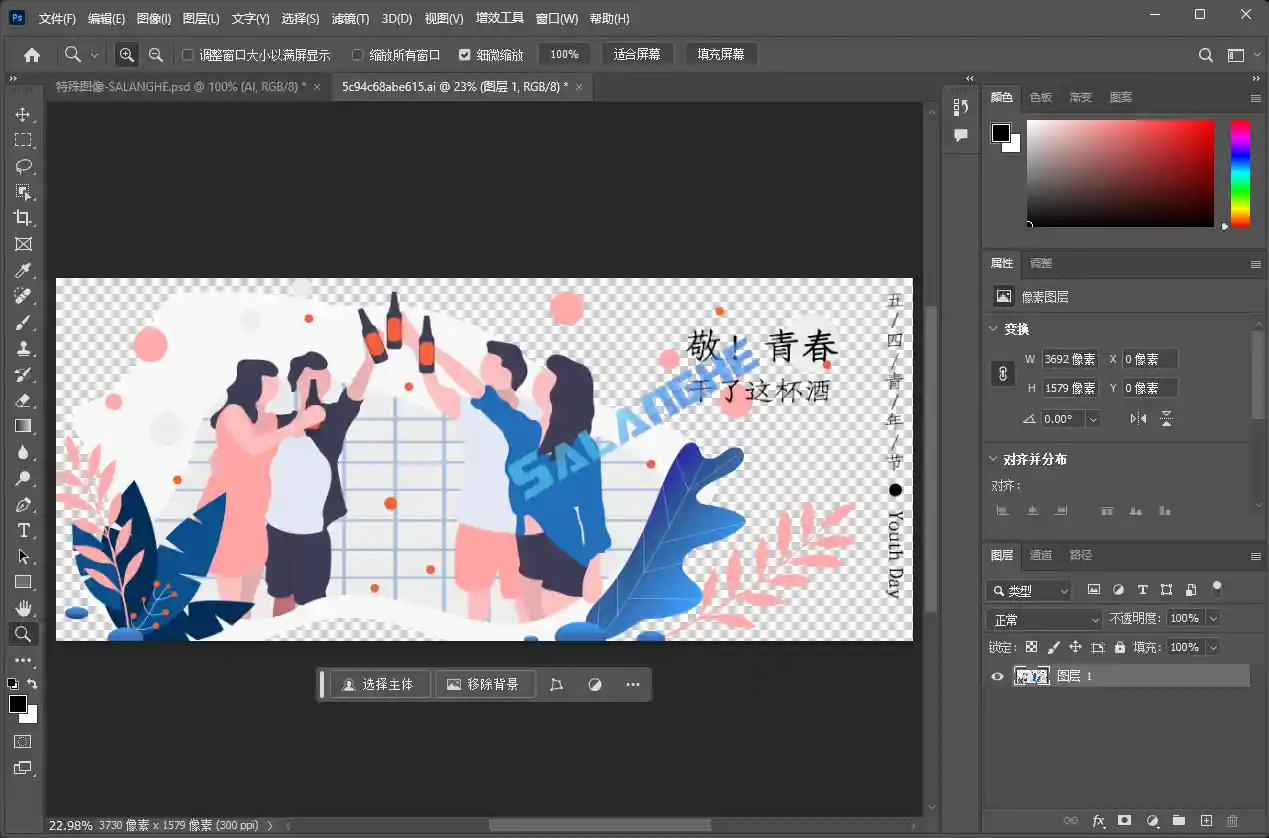1269x838 pixels.
Task: Select the Horizontal Type tool
Action: tap(24, 529)
